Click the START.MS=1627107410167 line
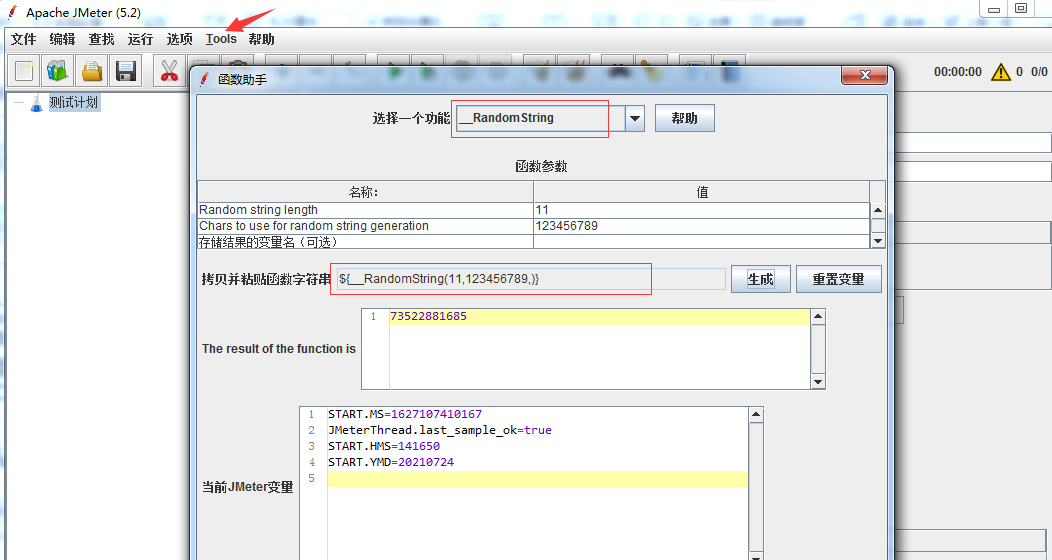The image size is (1052, 560). click(405, 414)
